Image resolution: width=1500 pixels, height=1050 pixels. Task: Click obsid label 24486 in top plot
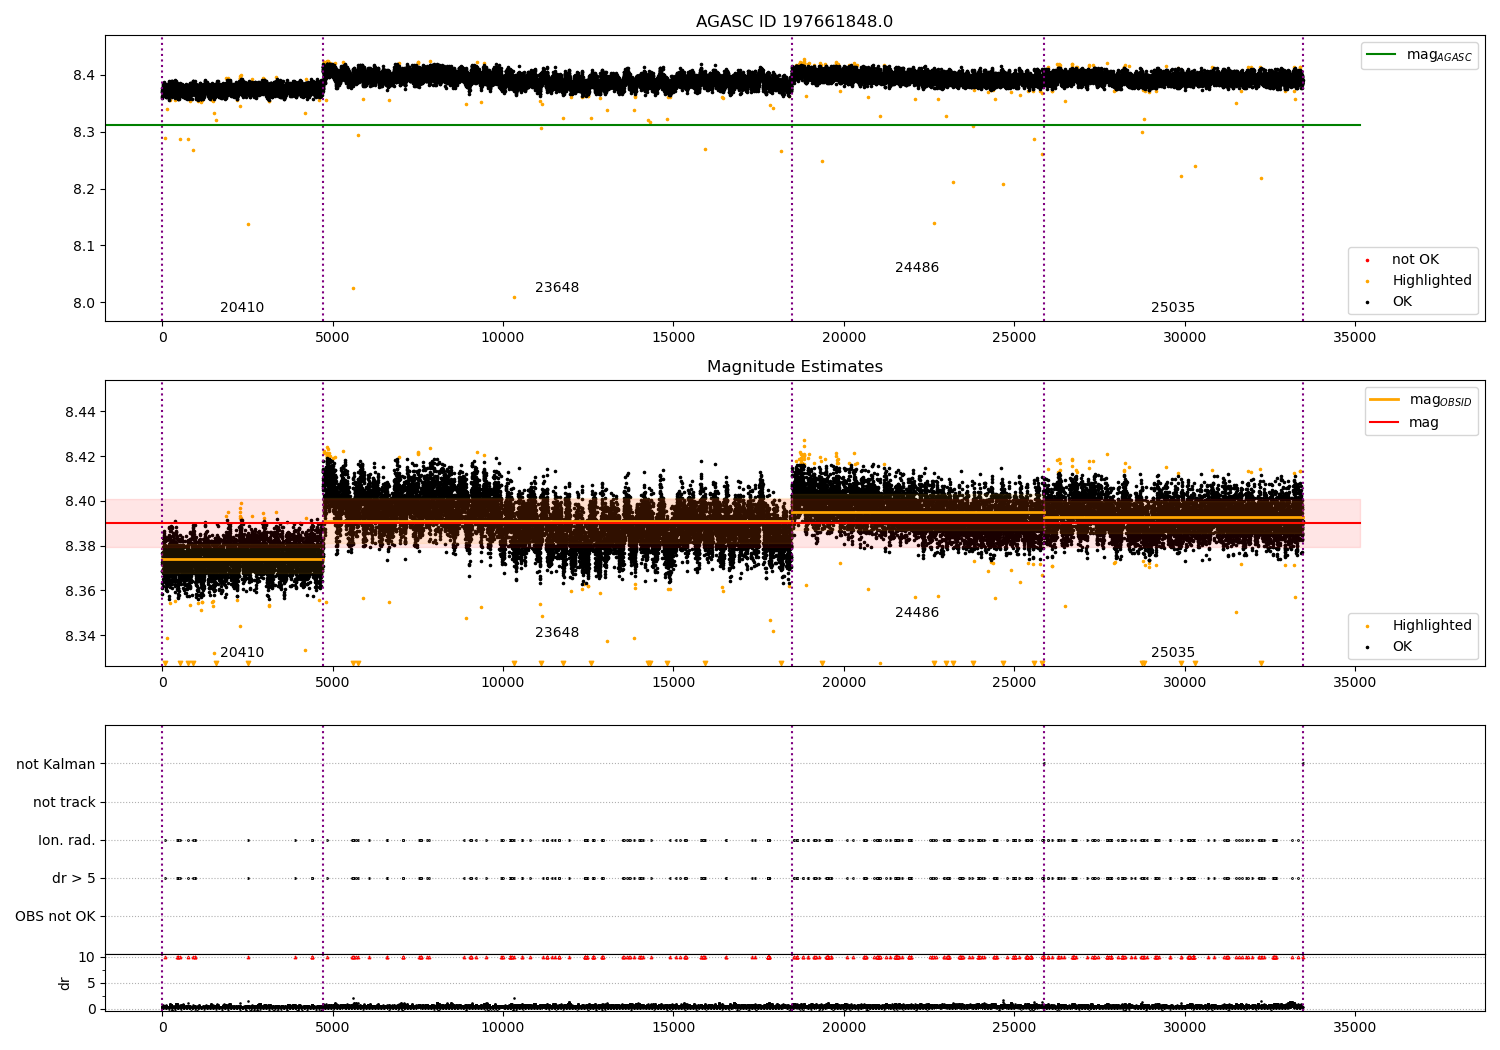(917, 267)
